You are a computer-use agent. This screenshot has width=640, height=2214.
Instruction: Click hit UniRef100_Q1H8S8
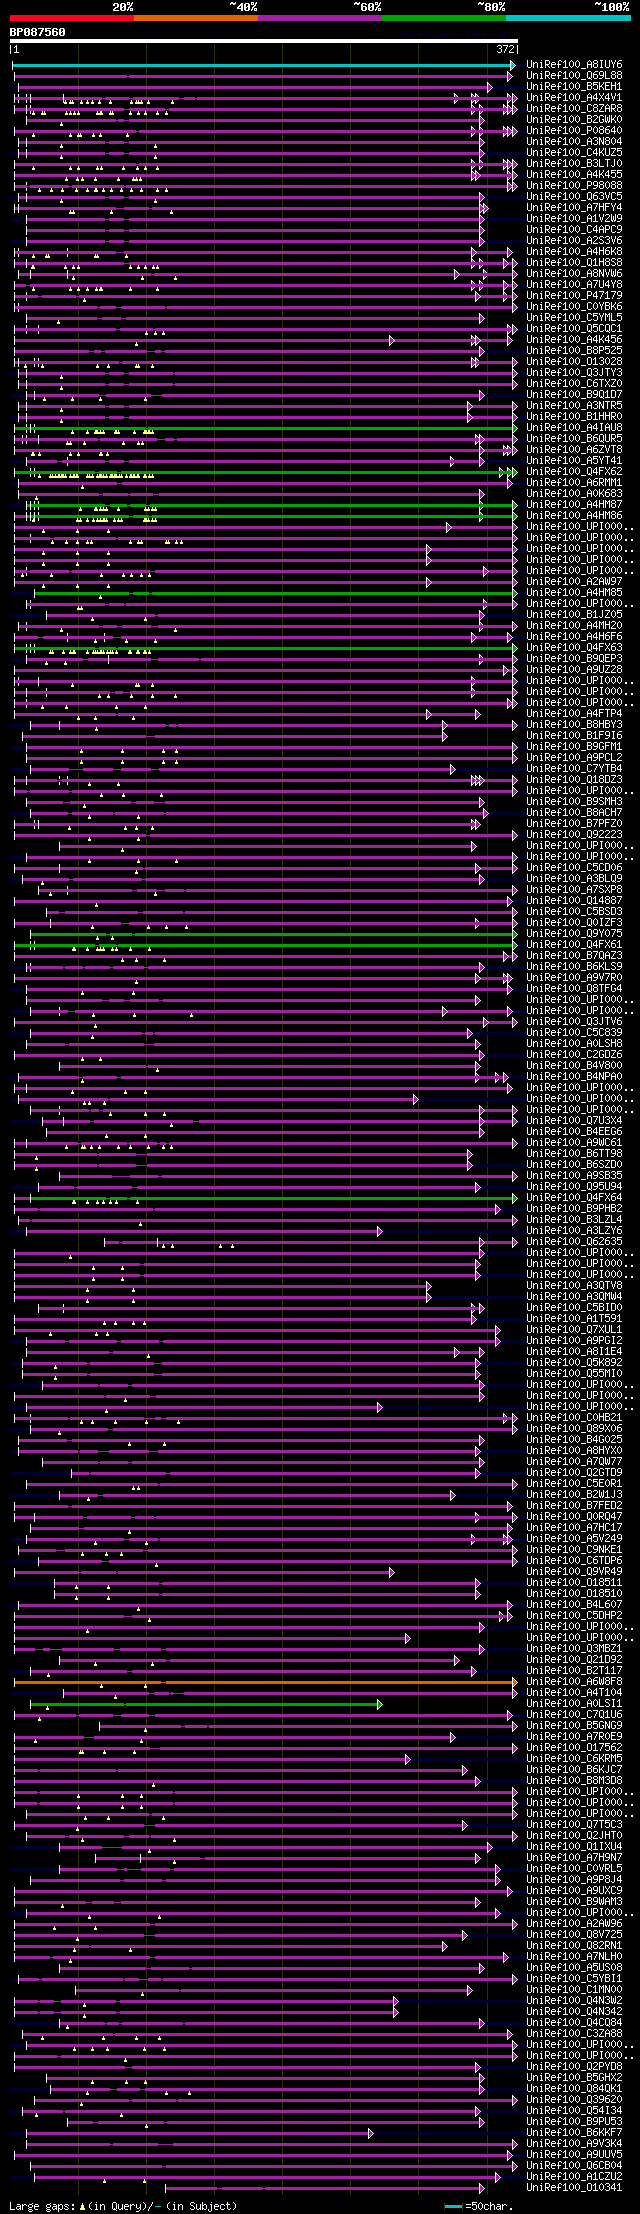pyautogui.click(x=574, y=262)
